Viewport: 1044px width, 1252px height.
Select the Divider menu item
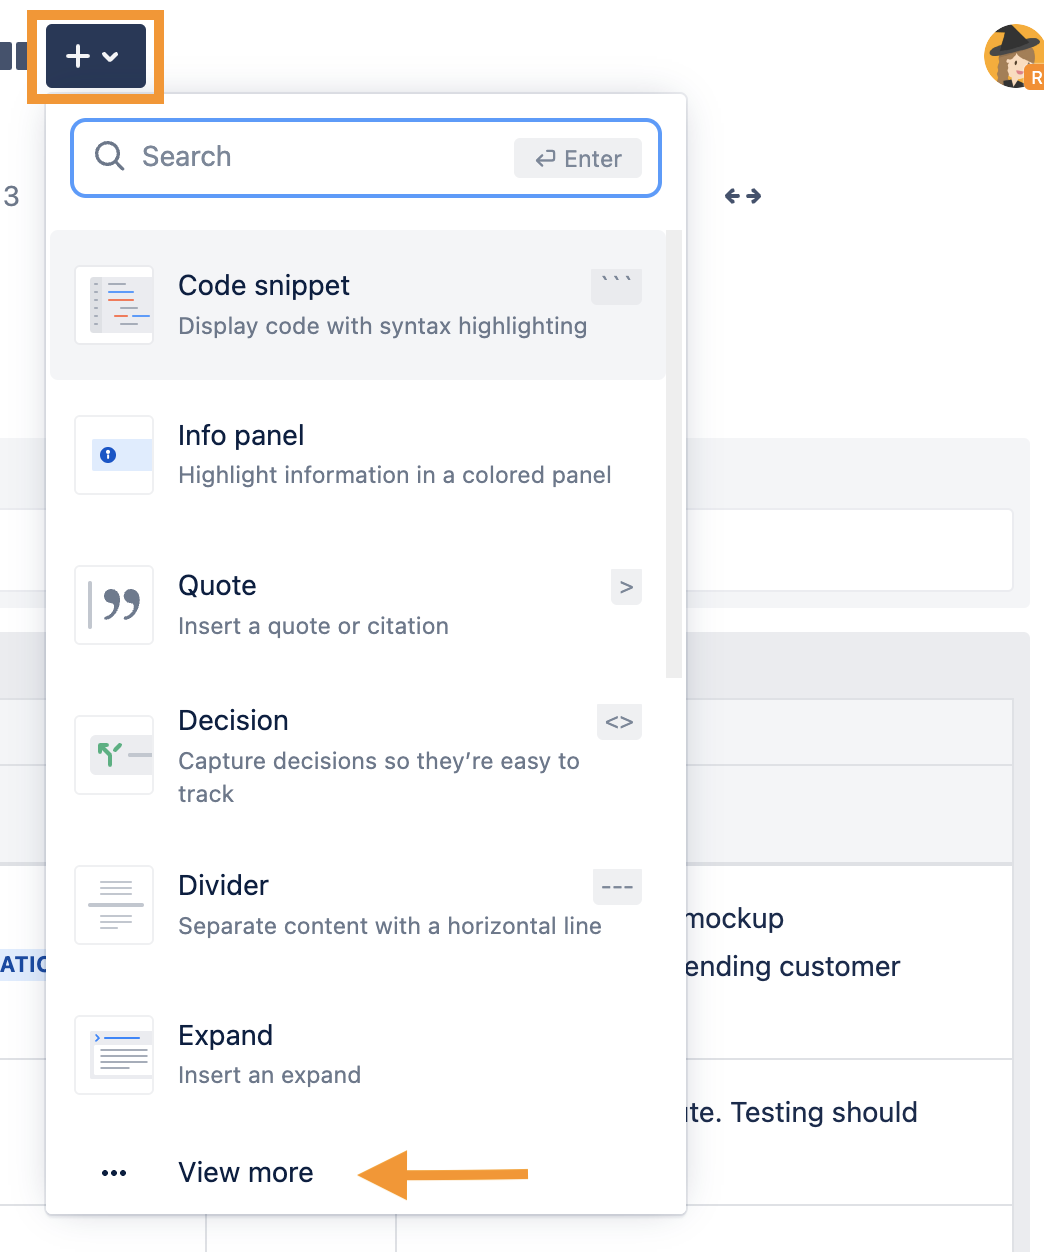pyautogui.click(x=358, y=905)
